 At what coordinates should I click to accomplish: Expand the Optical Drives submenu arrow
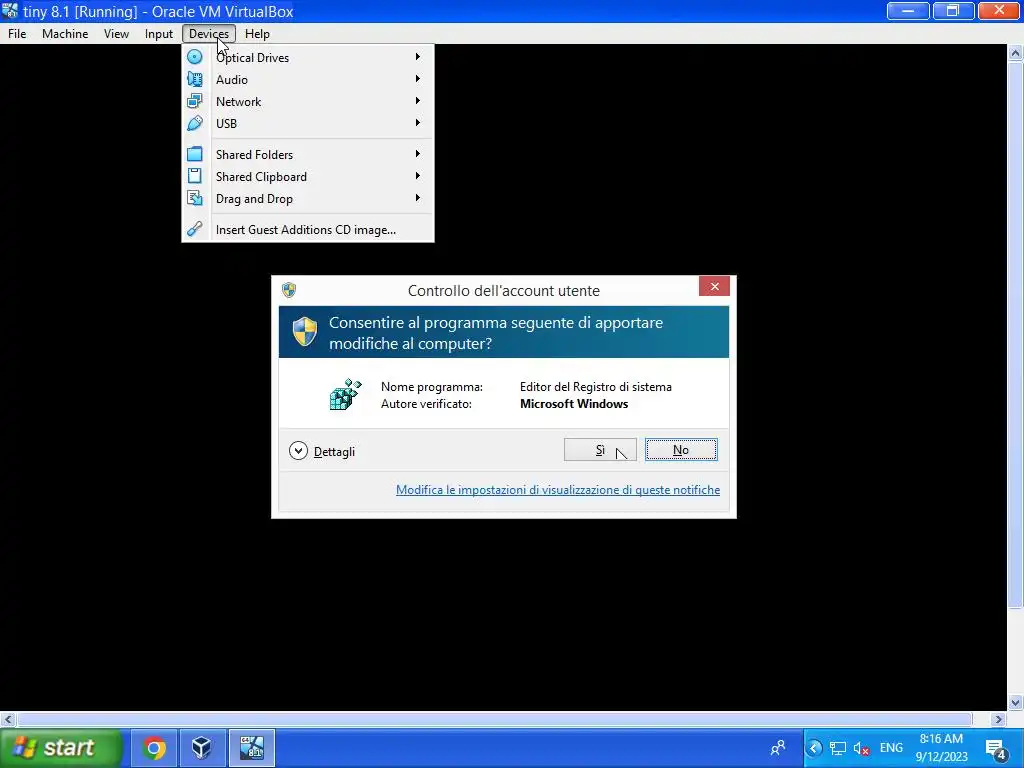(x=418, y=57)
